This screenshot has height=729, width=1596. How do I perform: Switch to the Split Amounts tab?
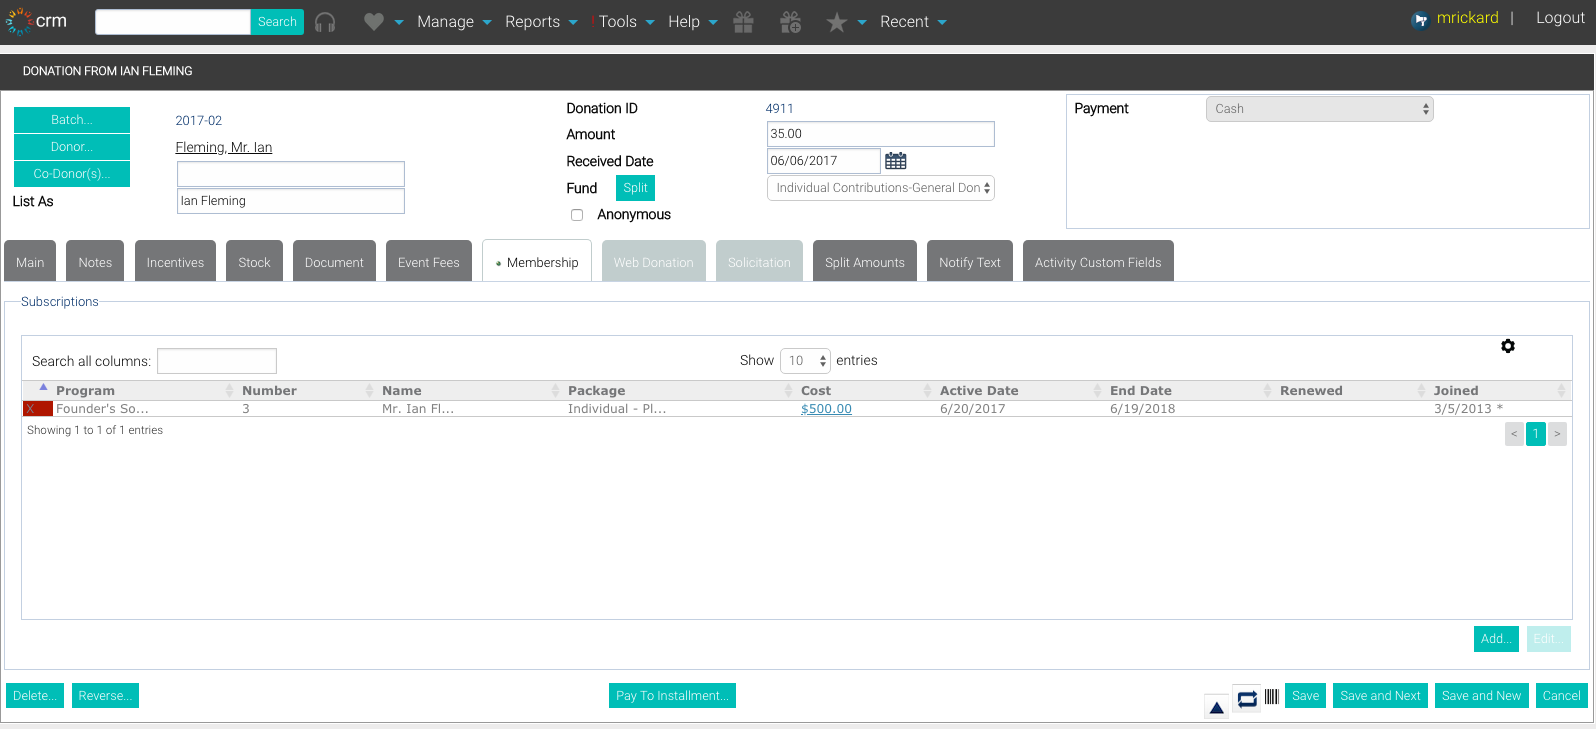(x=865, y=261)
